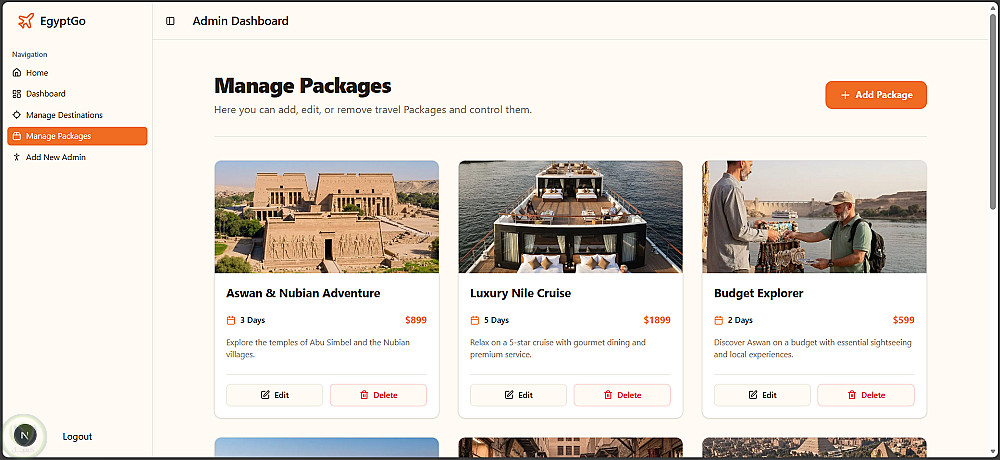Toggle the sidebar panel icon
Viewport: 1000px width, 460px height.
click(170, 21)
